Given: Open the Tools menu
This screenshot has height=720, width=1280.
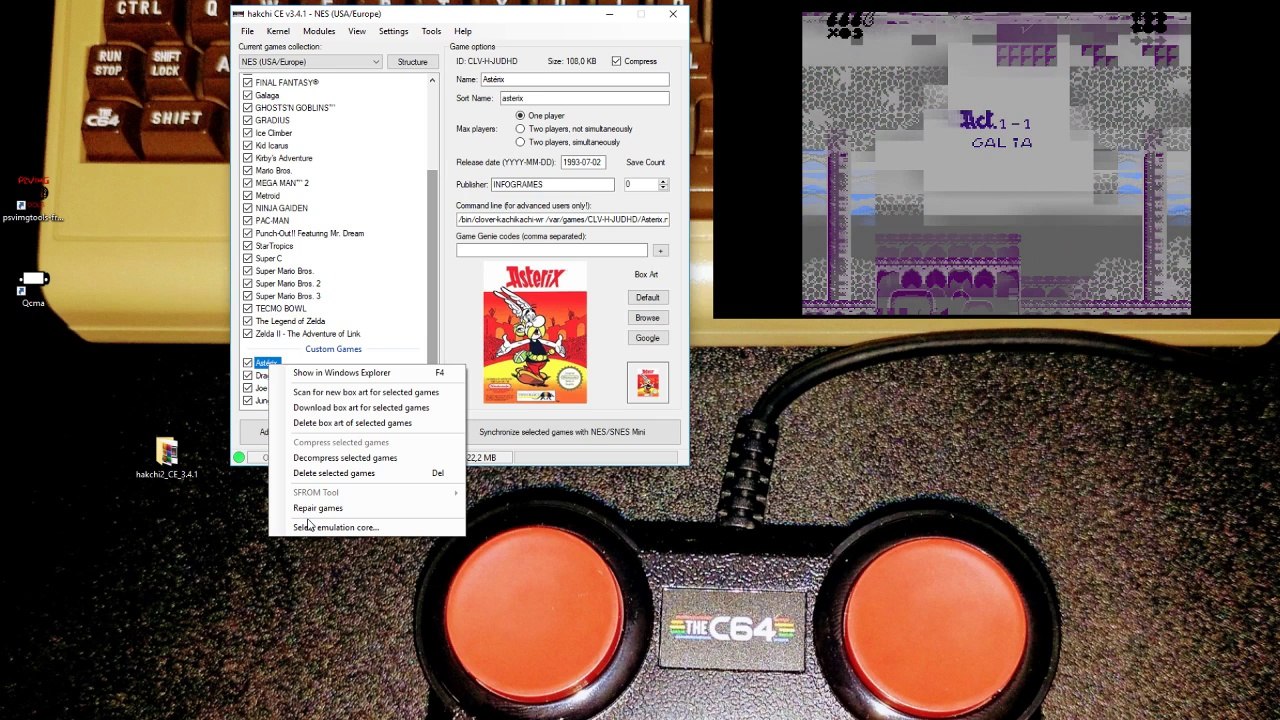Looking at the screenshot, I should coord(431,31).
